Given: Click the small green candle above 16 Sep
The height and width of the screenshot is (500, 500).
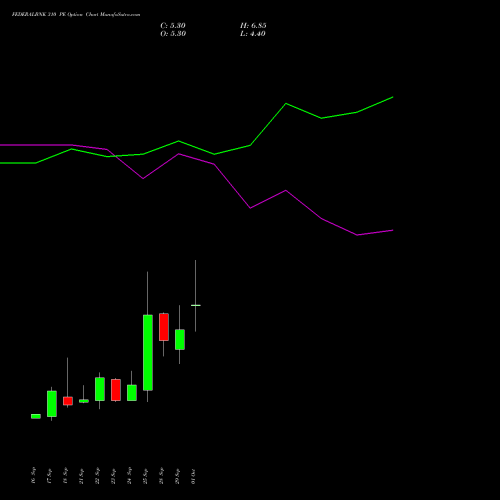Looking at the screenshot, I should [36, 416].
